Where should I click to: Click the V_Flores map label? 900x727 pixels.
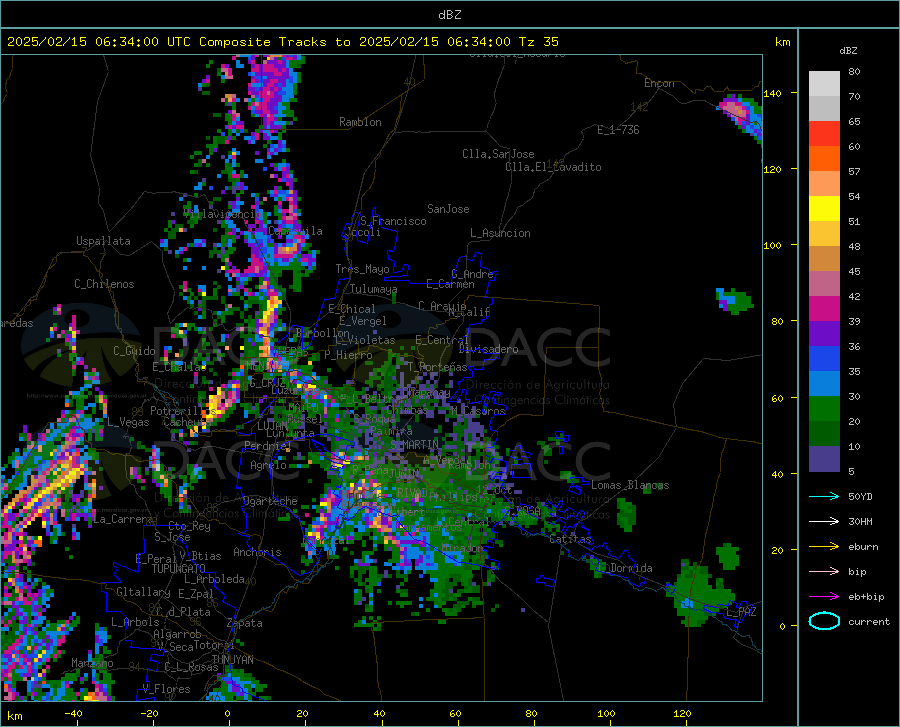click(166, 689)
